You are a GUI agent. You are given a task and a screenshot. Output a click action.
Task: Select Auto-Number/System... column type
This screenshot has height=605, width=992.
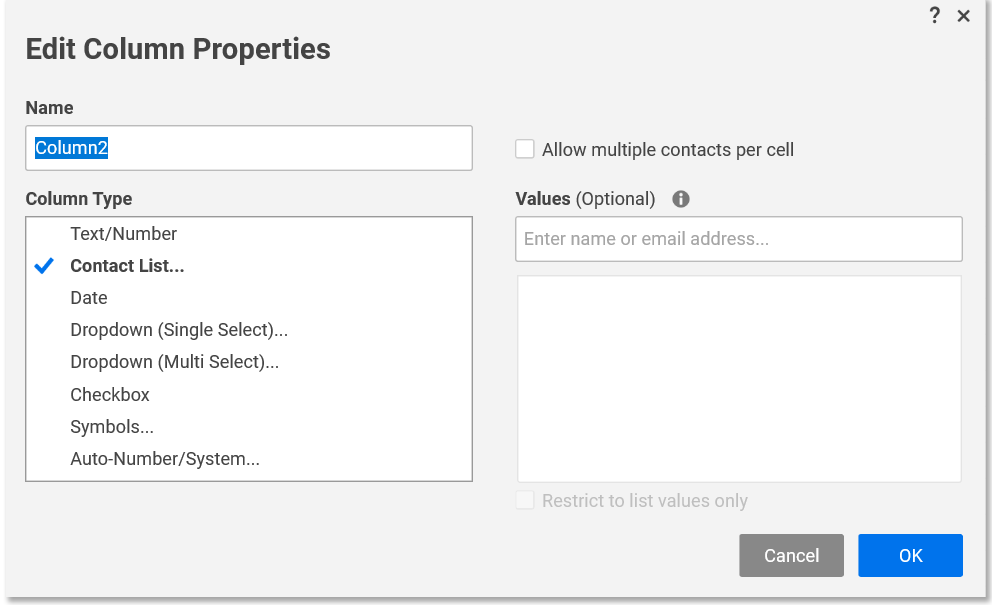pyautogui.click(x=165, y=459)
